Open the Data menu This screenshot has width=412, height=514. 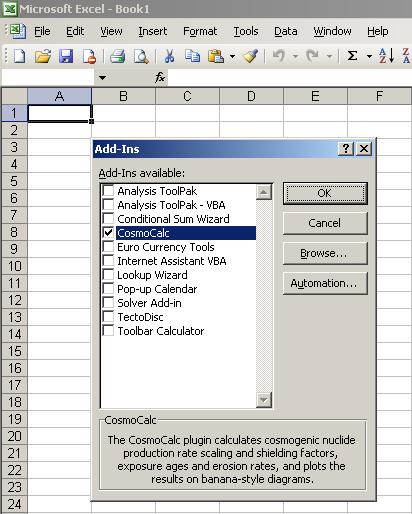(x=286, y=31)
